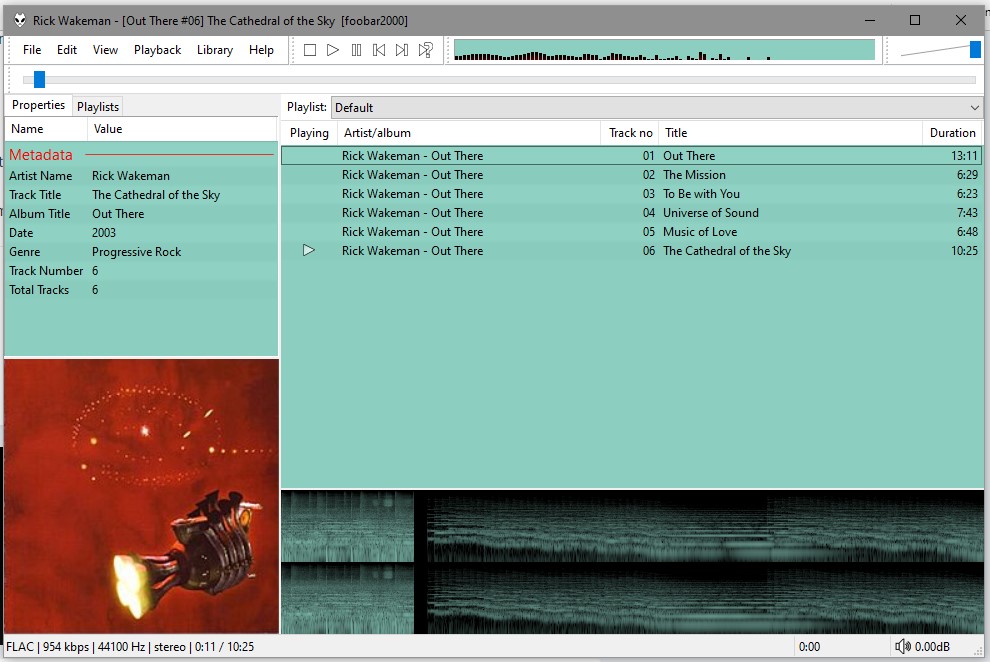Open the Playback menu
The image size is (990, 662).
pyautogui.click(x=157, y=50)
